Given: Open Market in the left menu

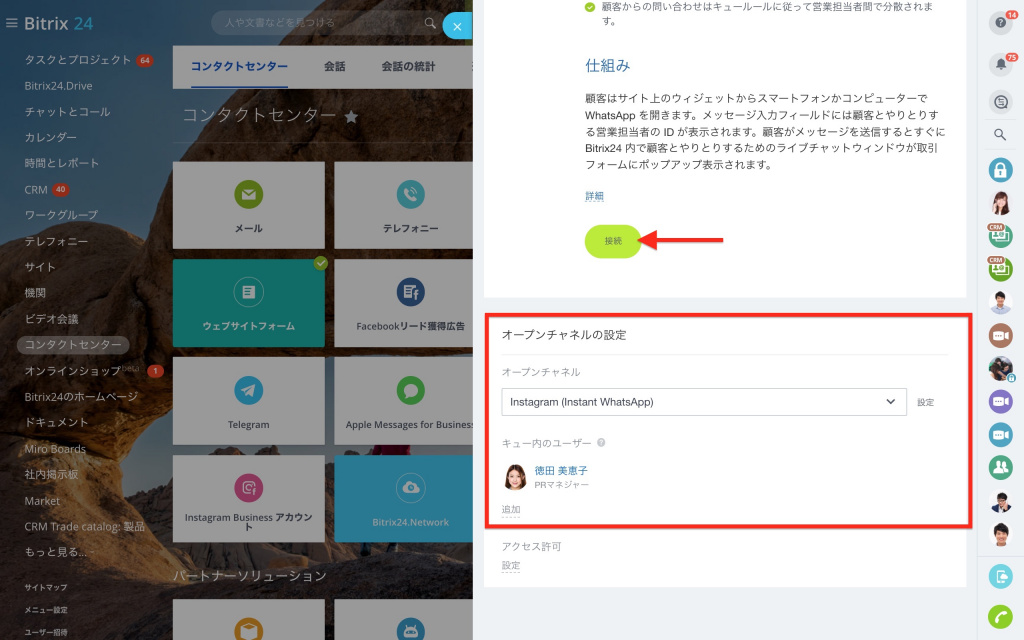Looking at the screenshot, I should click(x=42, y=501).
